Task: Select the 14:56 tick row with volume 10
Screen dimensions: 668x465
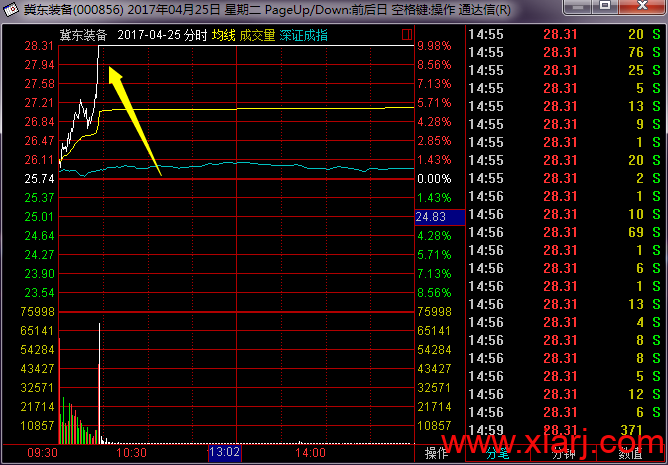Action: tap(564, 214)
